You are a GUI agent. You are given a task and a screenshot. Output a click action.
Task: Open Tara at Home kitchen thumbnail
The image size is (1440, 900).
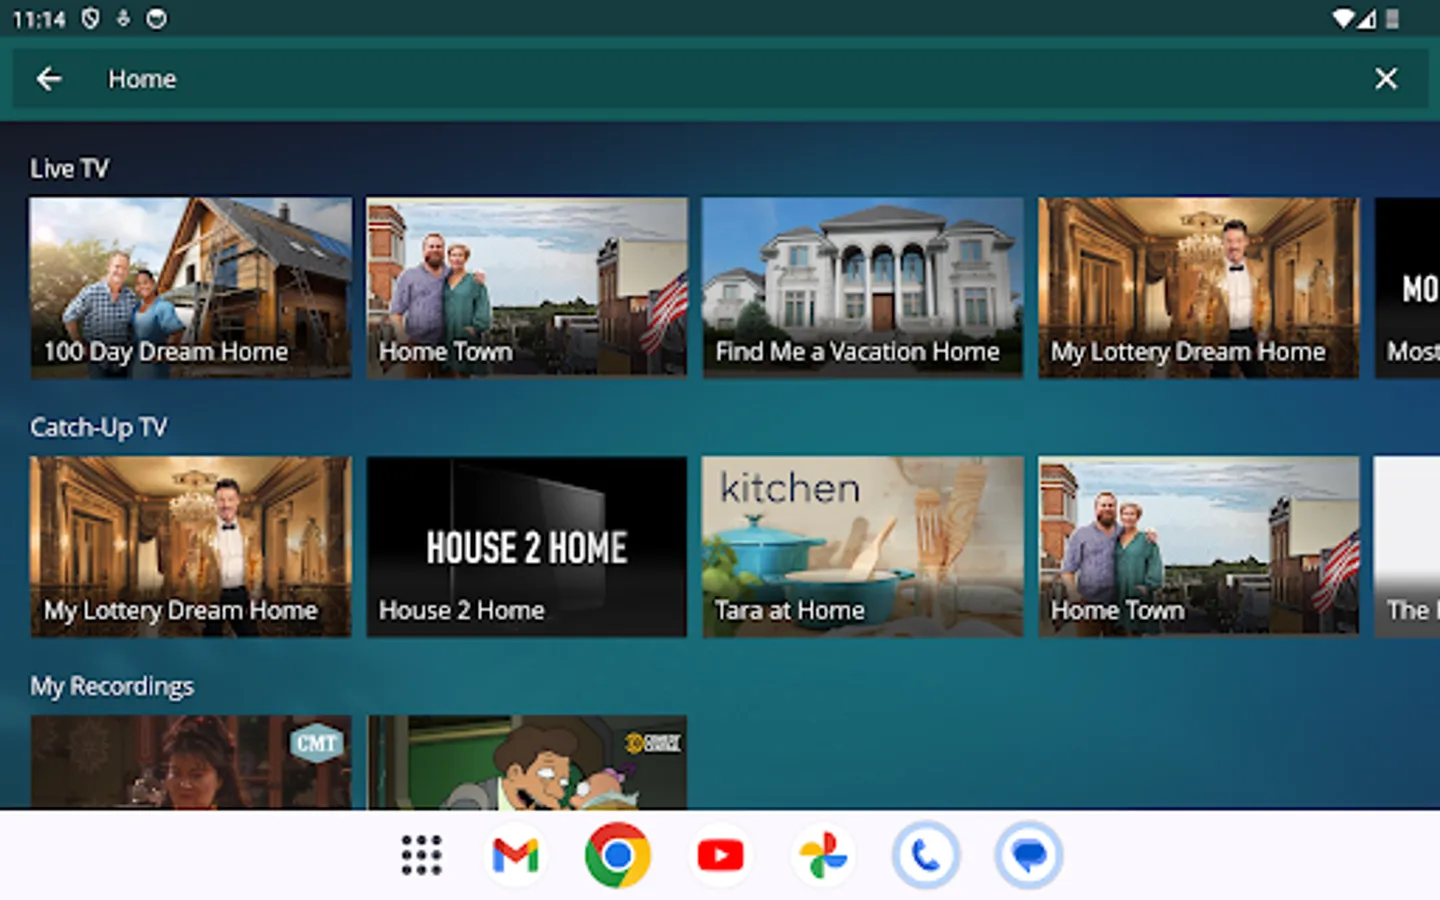[863, 546]
